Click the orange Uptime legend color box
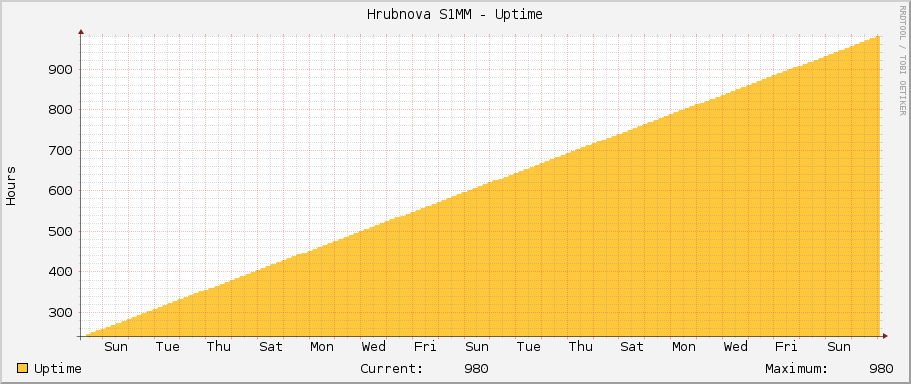This screenshot has height=384, width=911. [x=23, y=368]
